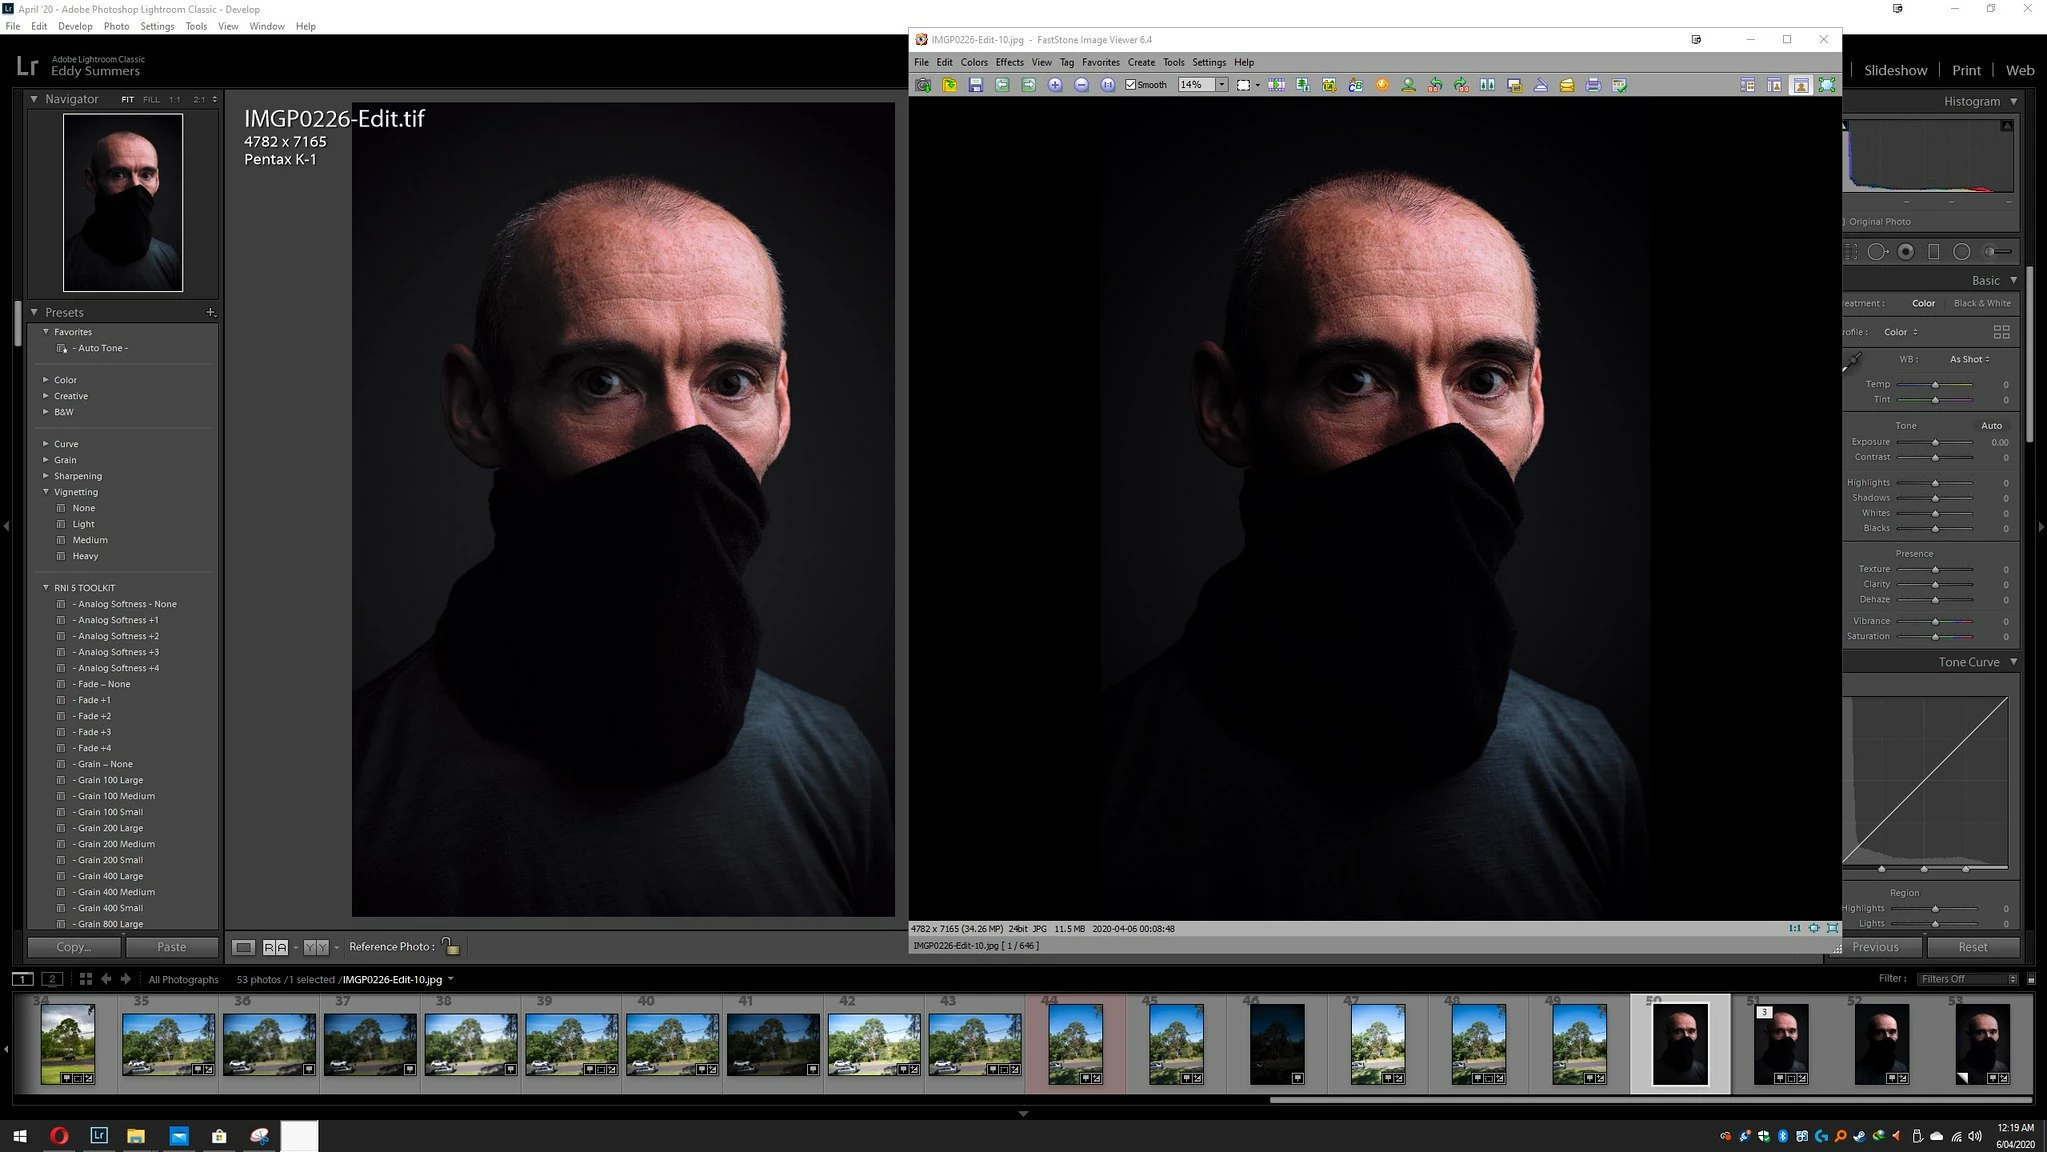The height and width of the screenshot is (1152, 2047).
Task: Switch to the Slideshow module
Action: click(x=1895, y=70)
